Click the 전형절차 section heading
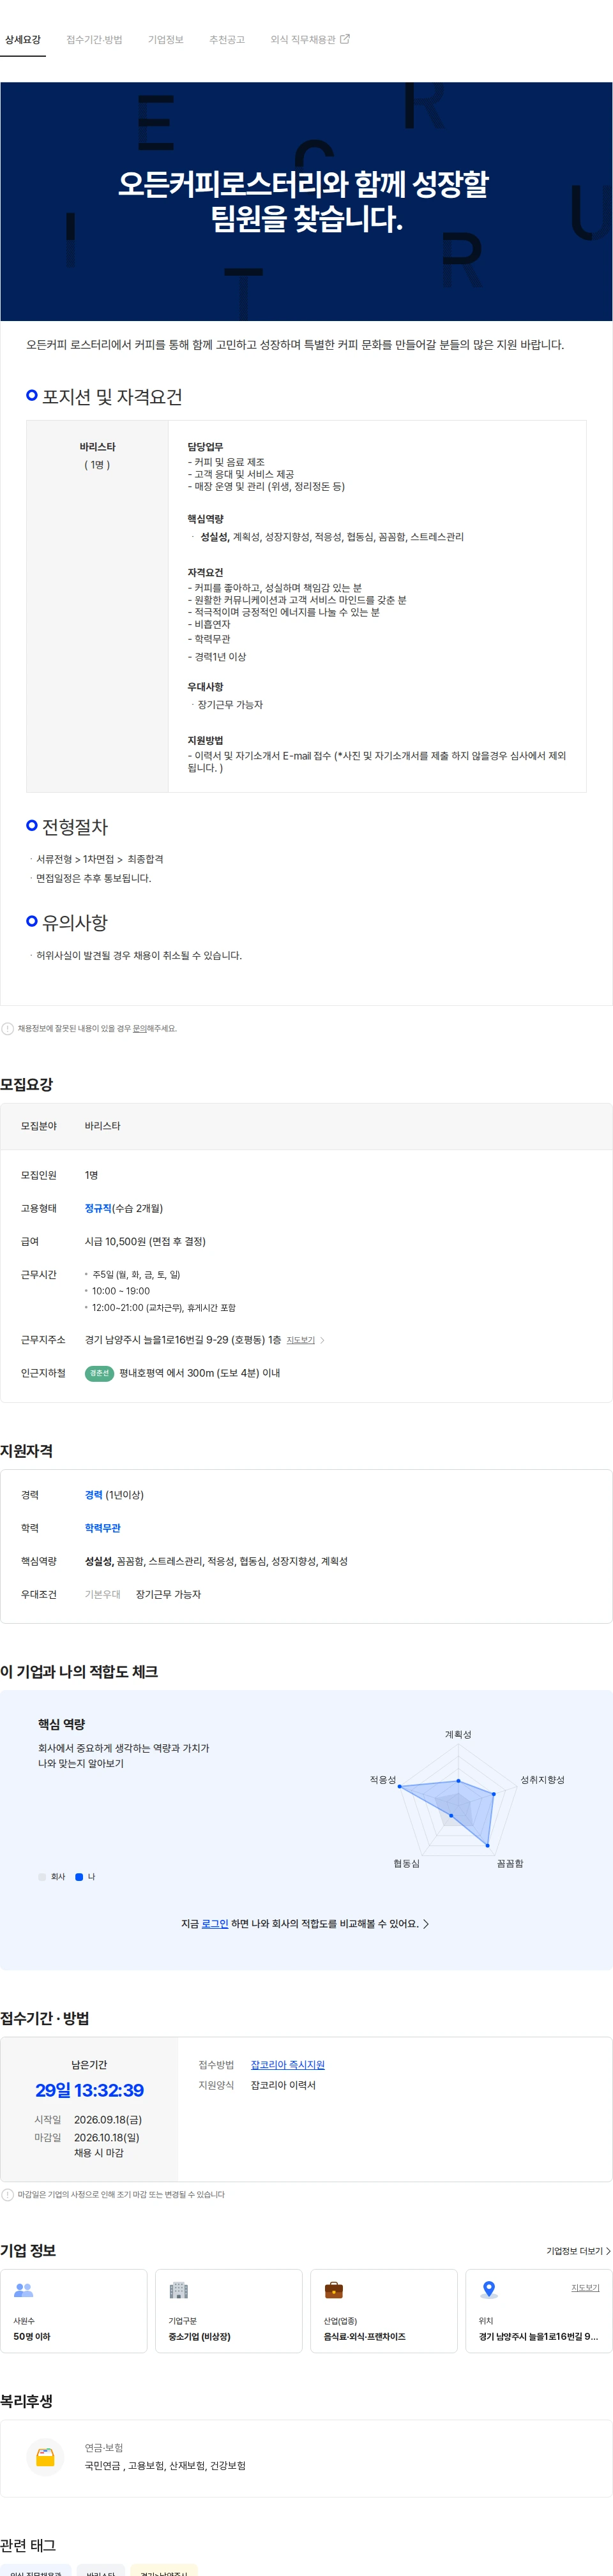613x2576 pixels. point(75,827)
